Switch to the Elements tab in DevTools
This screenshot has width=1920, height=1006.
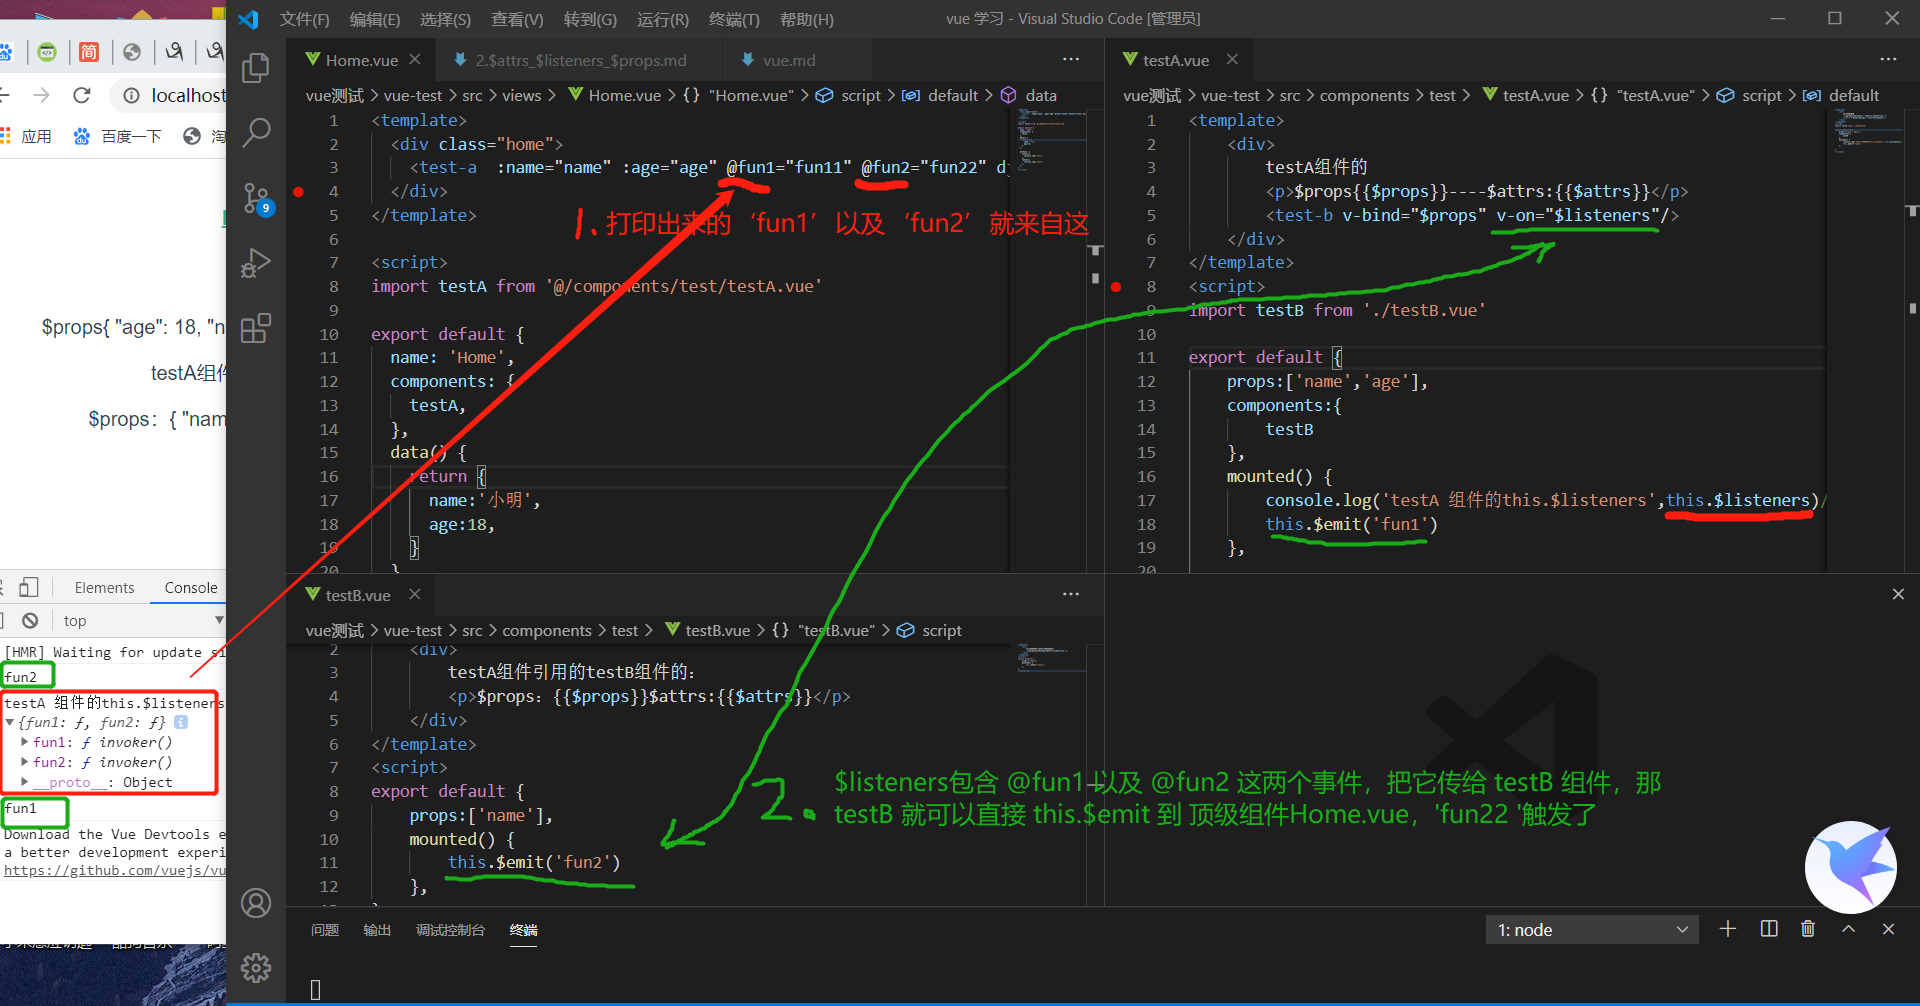104,588
